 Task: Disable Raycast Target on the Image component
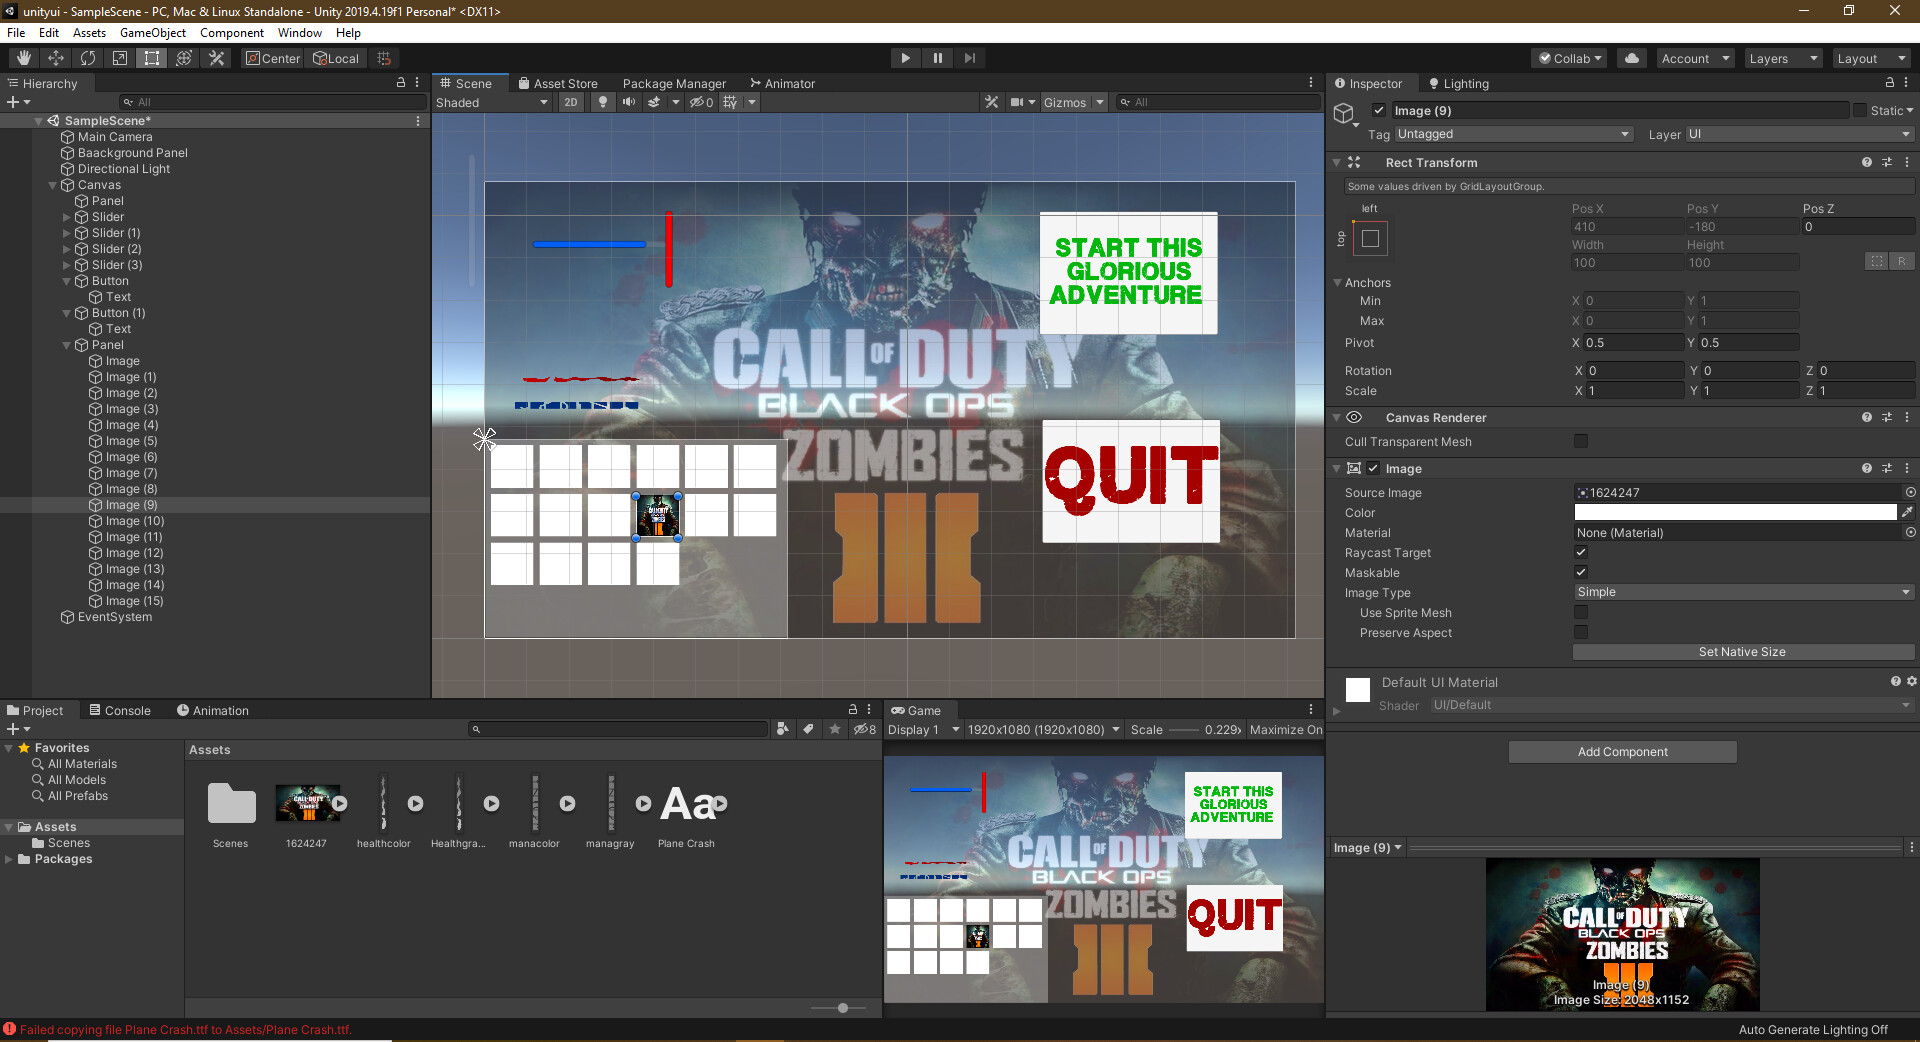(x=1580, y=552)
